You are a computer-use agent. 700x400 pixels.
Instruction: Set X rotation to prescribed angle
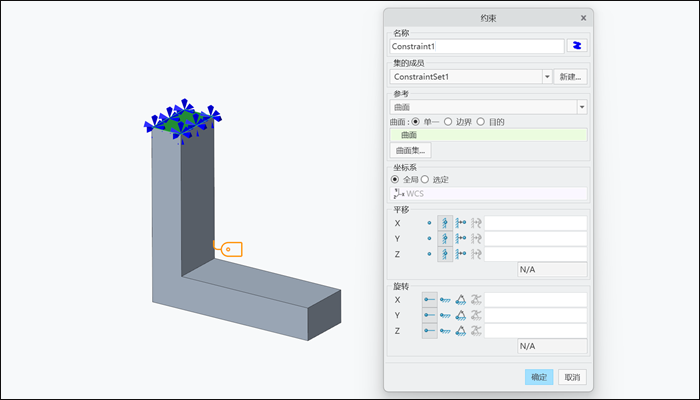click(x=460, y=300)
